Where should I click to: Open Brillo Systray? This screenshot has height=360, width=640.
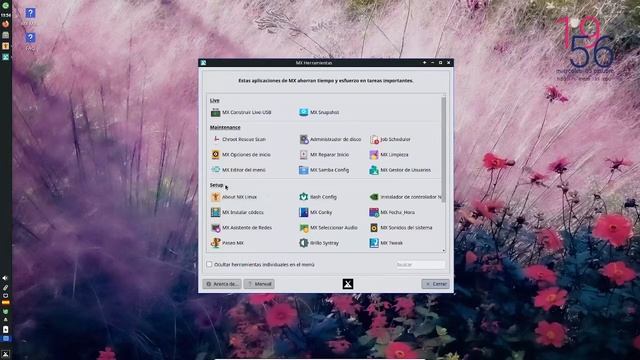click(x=319, y=243)
